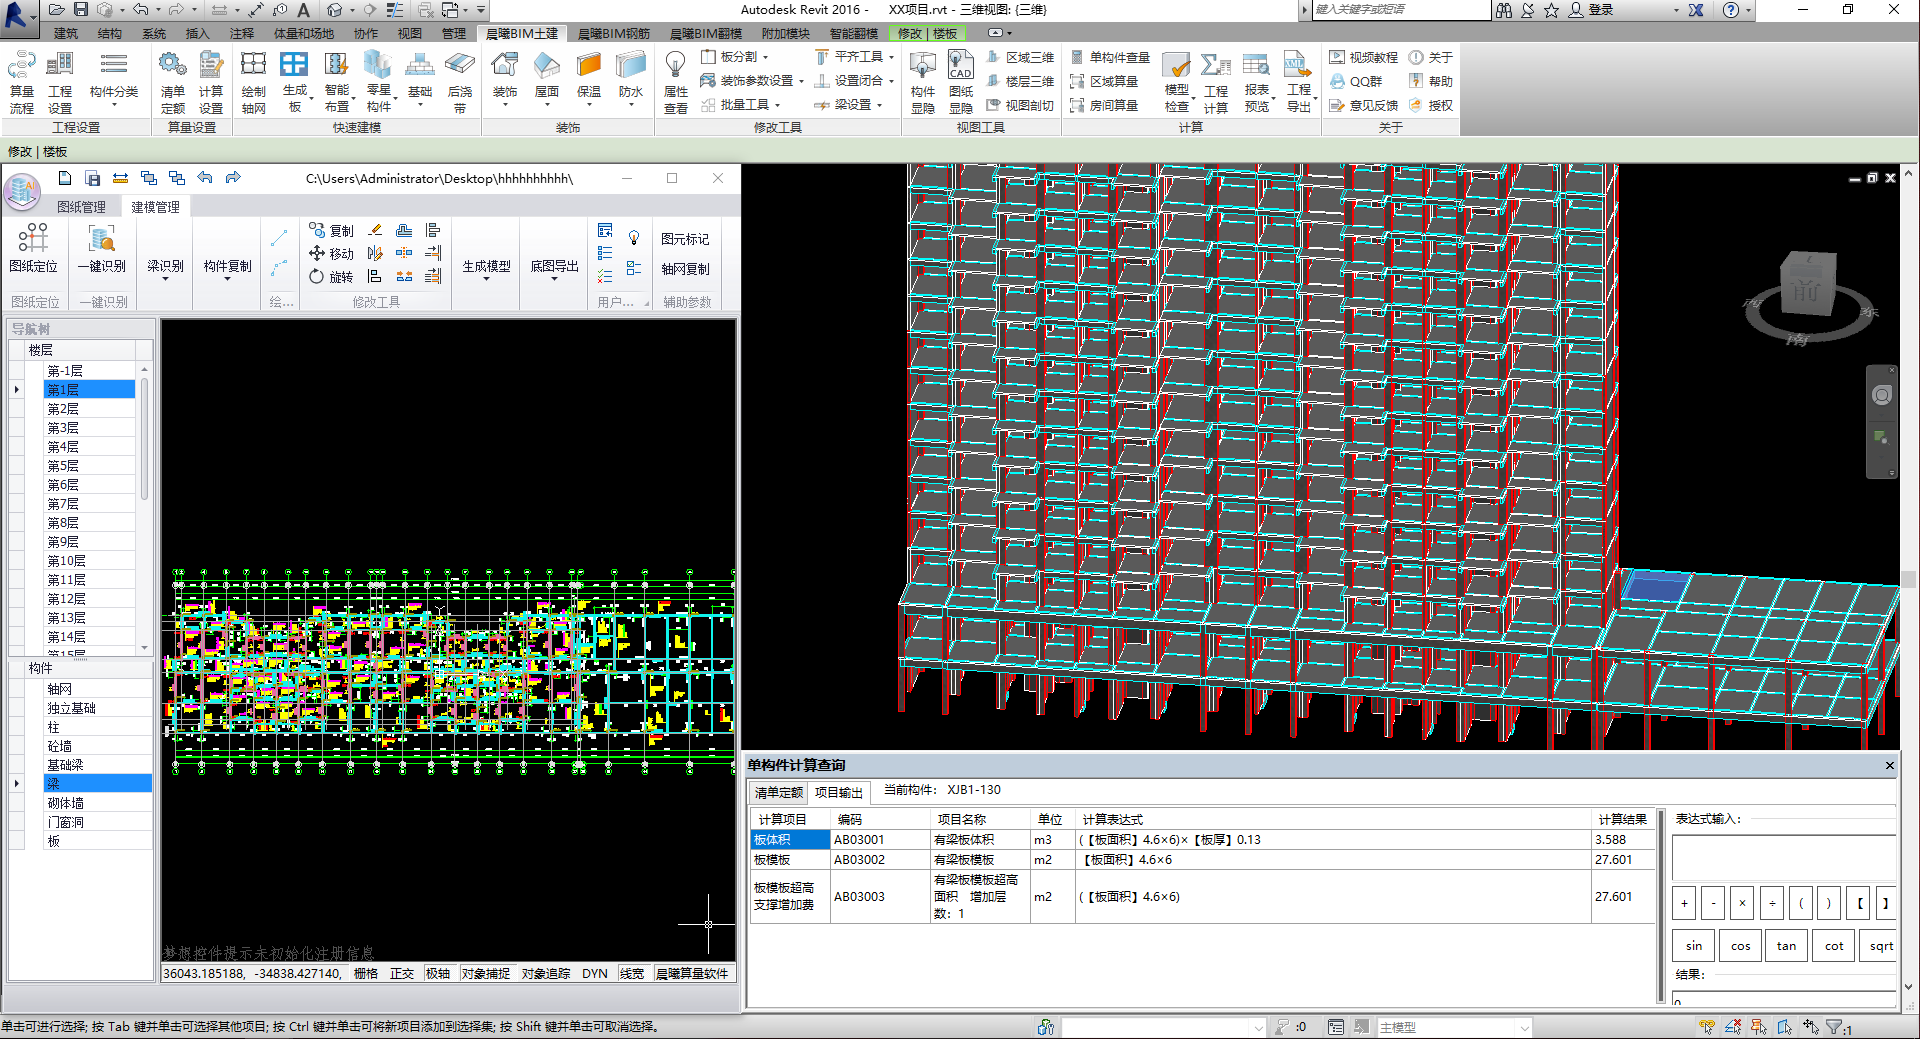
Task: Open the 板分割 dropdown
Action: (737, 57)
